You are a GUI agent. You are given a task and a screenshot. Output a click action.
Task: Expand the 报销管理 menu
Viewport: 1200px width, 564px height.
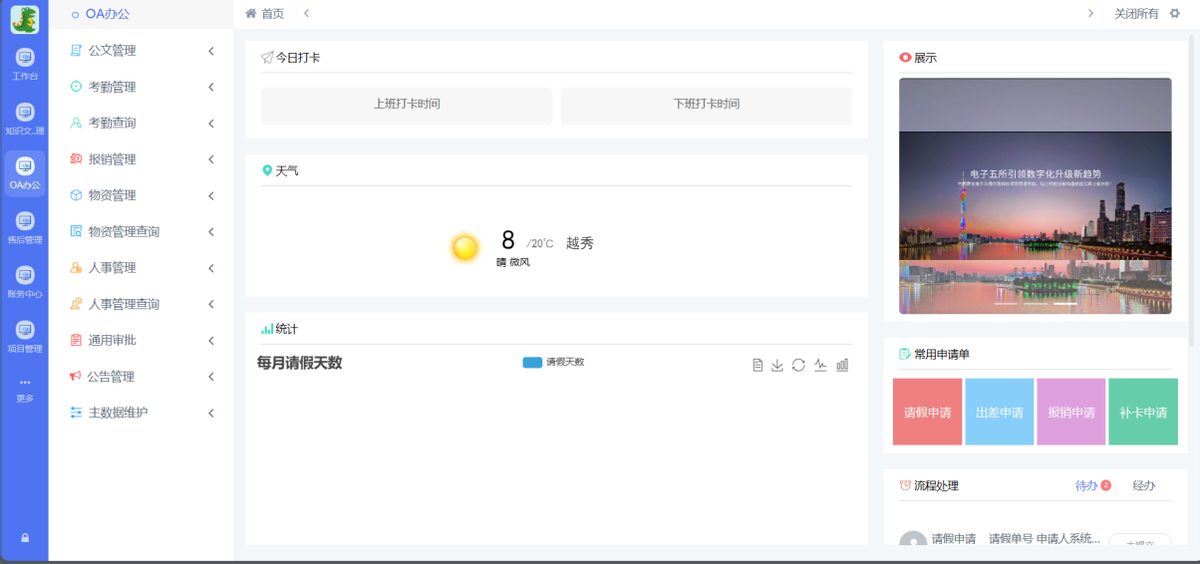[142, 159]
